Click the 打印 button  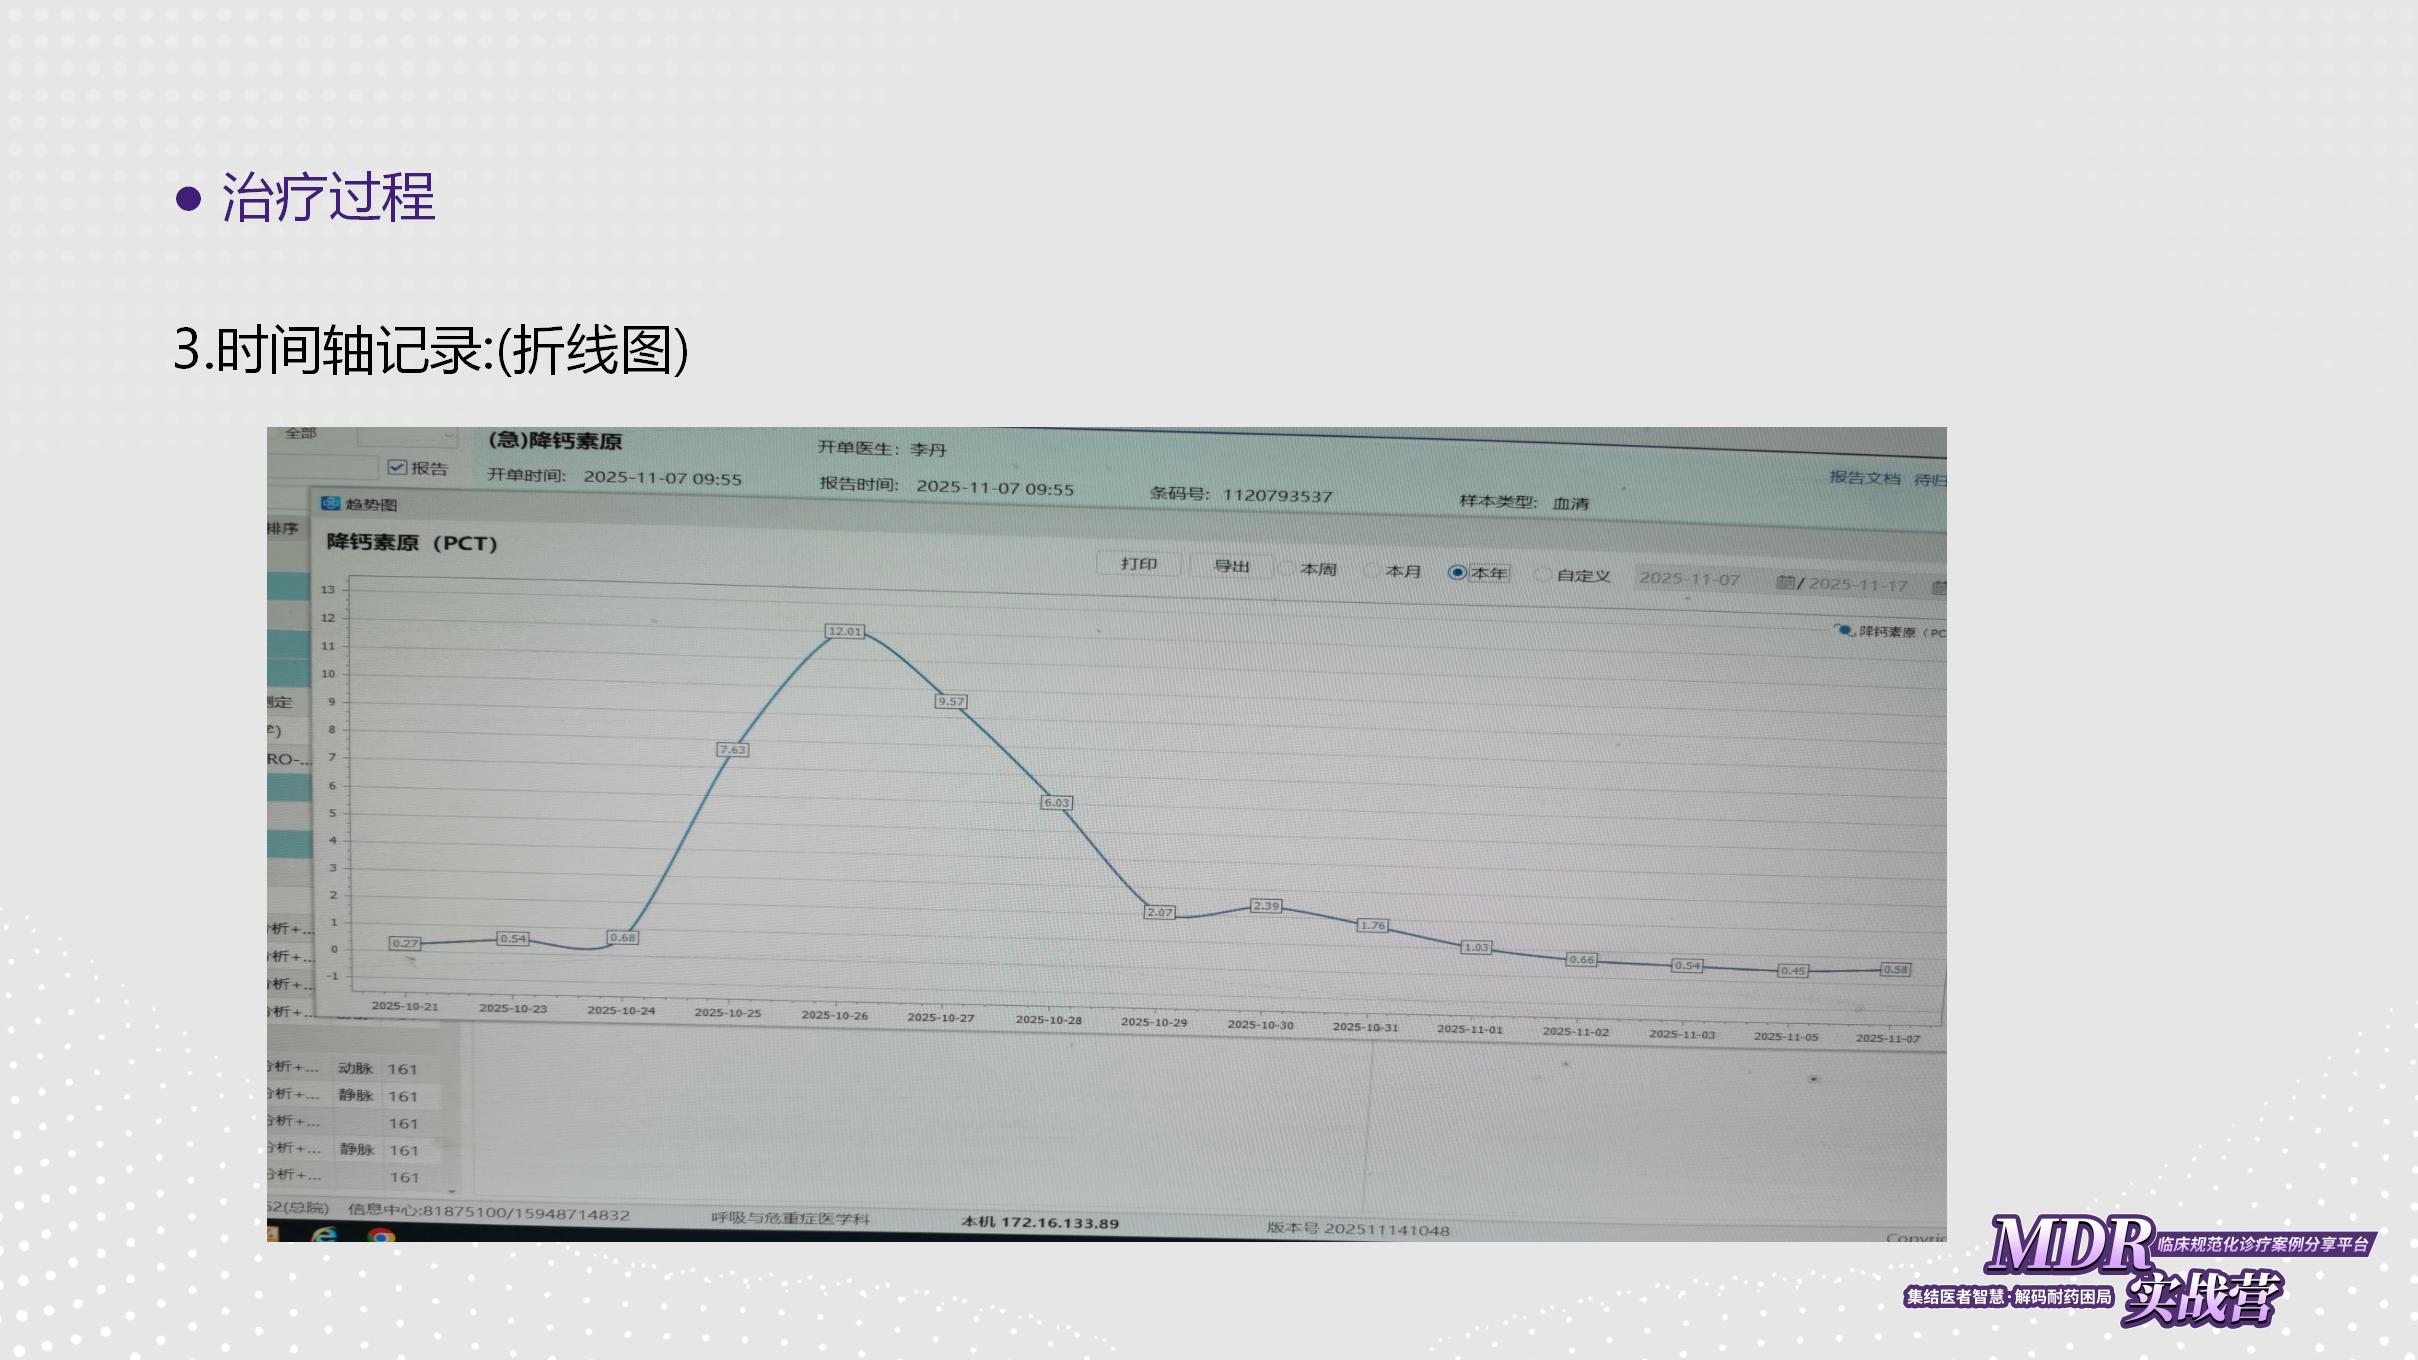coord(1138,564)
